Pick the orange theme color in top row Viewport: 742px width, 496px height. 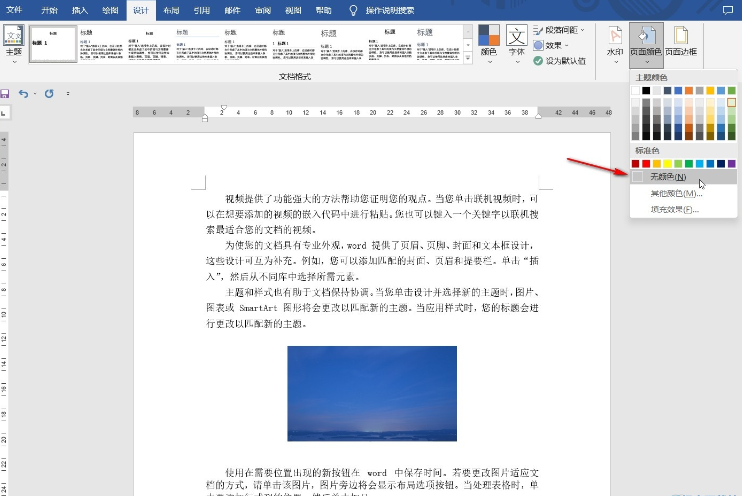(x=689, y=90)
